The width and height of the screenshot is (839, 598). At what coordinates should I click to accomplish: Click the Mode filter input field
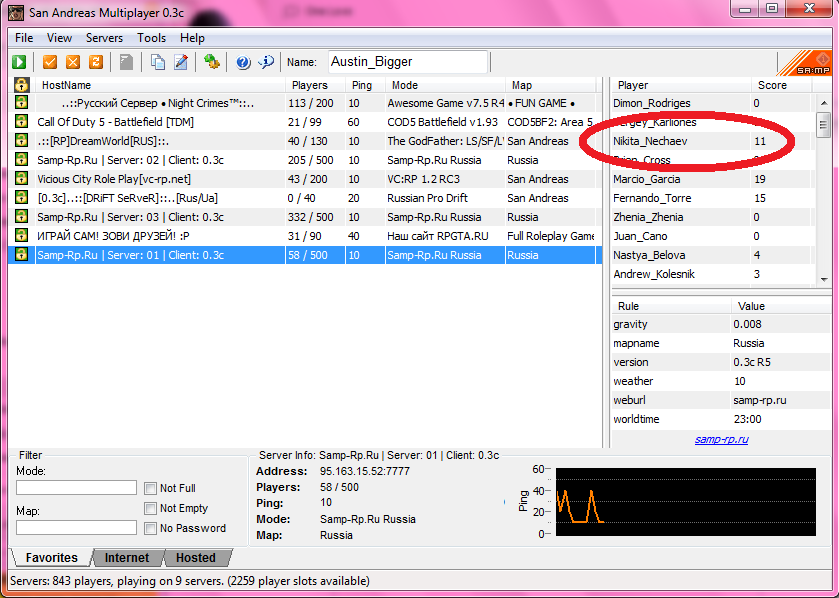tap(77, 488)
